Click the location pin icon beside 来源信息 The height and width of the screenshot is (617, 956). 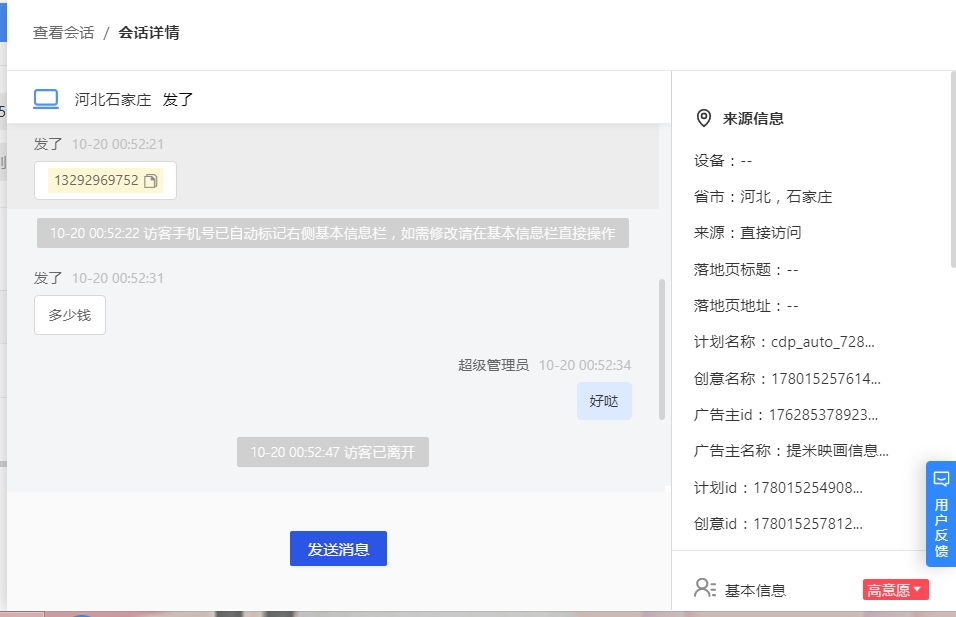pos(704,118)
